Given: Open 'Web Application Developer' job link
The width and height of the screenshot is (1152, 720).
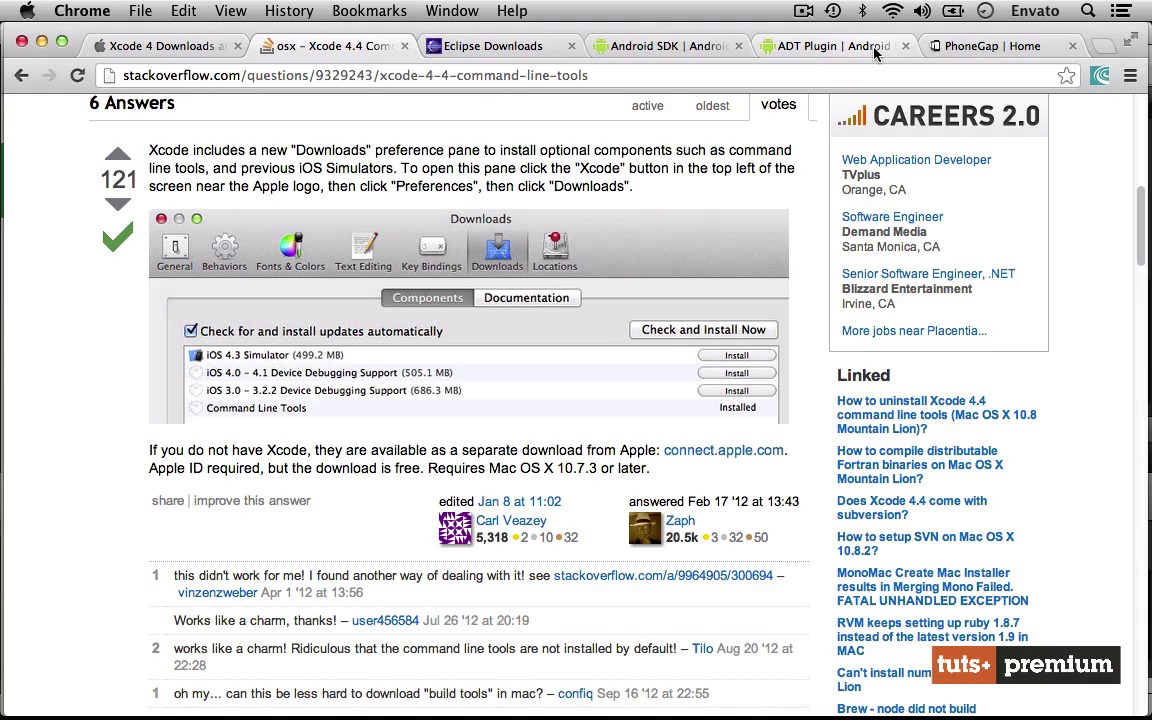Looking at the screenshot, I should coord(916,159).
